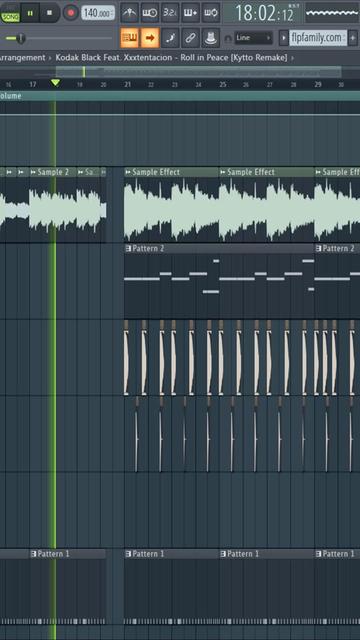Open the Line snap dropdown
The height and width of the screenshot is (640, 360).
tap(253, 38)
